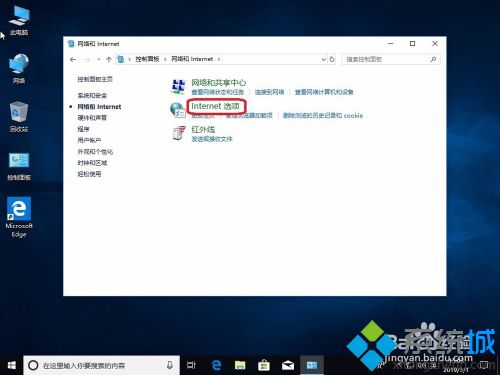Open Task View from the taskbar
Viewport: 500px width, 375px height.
(x=191, y=365)
